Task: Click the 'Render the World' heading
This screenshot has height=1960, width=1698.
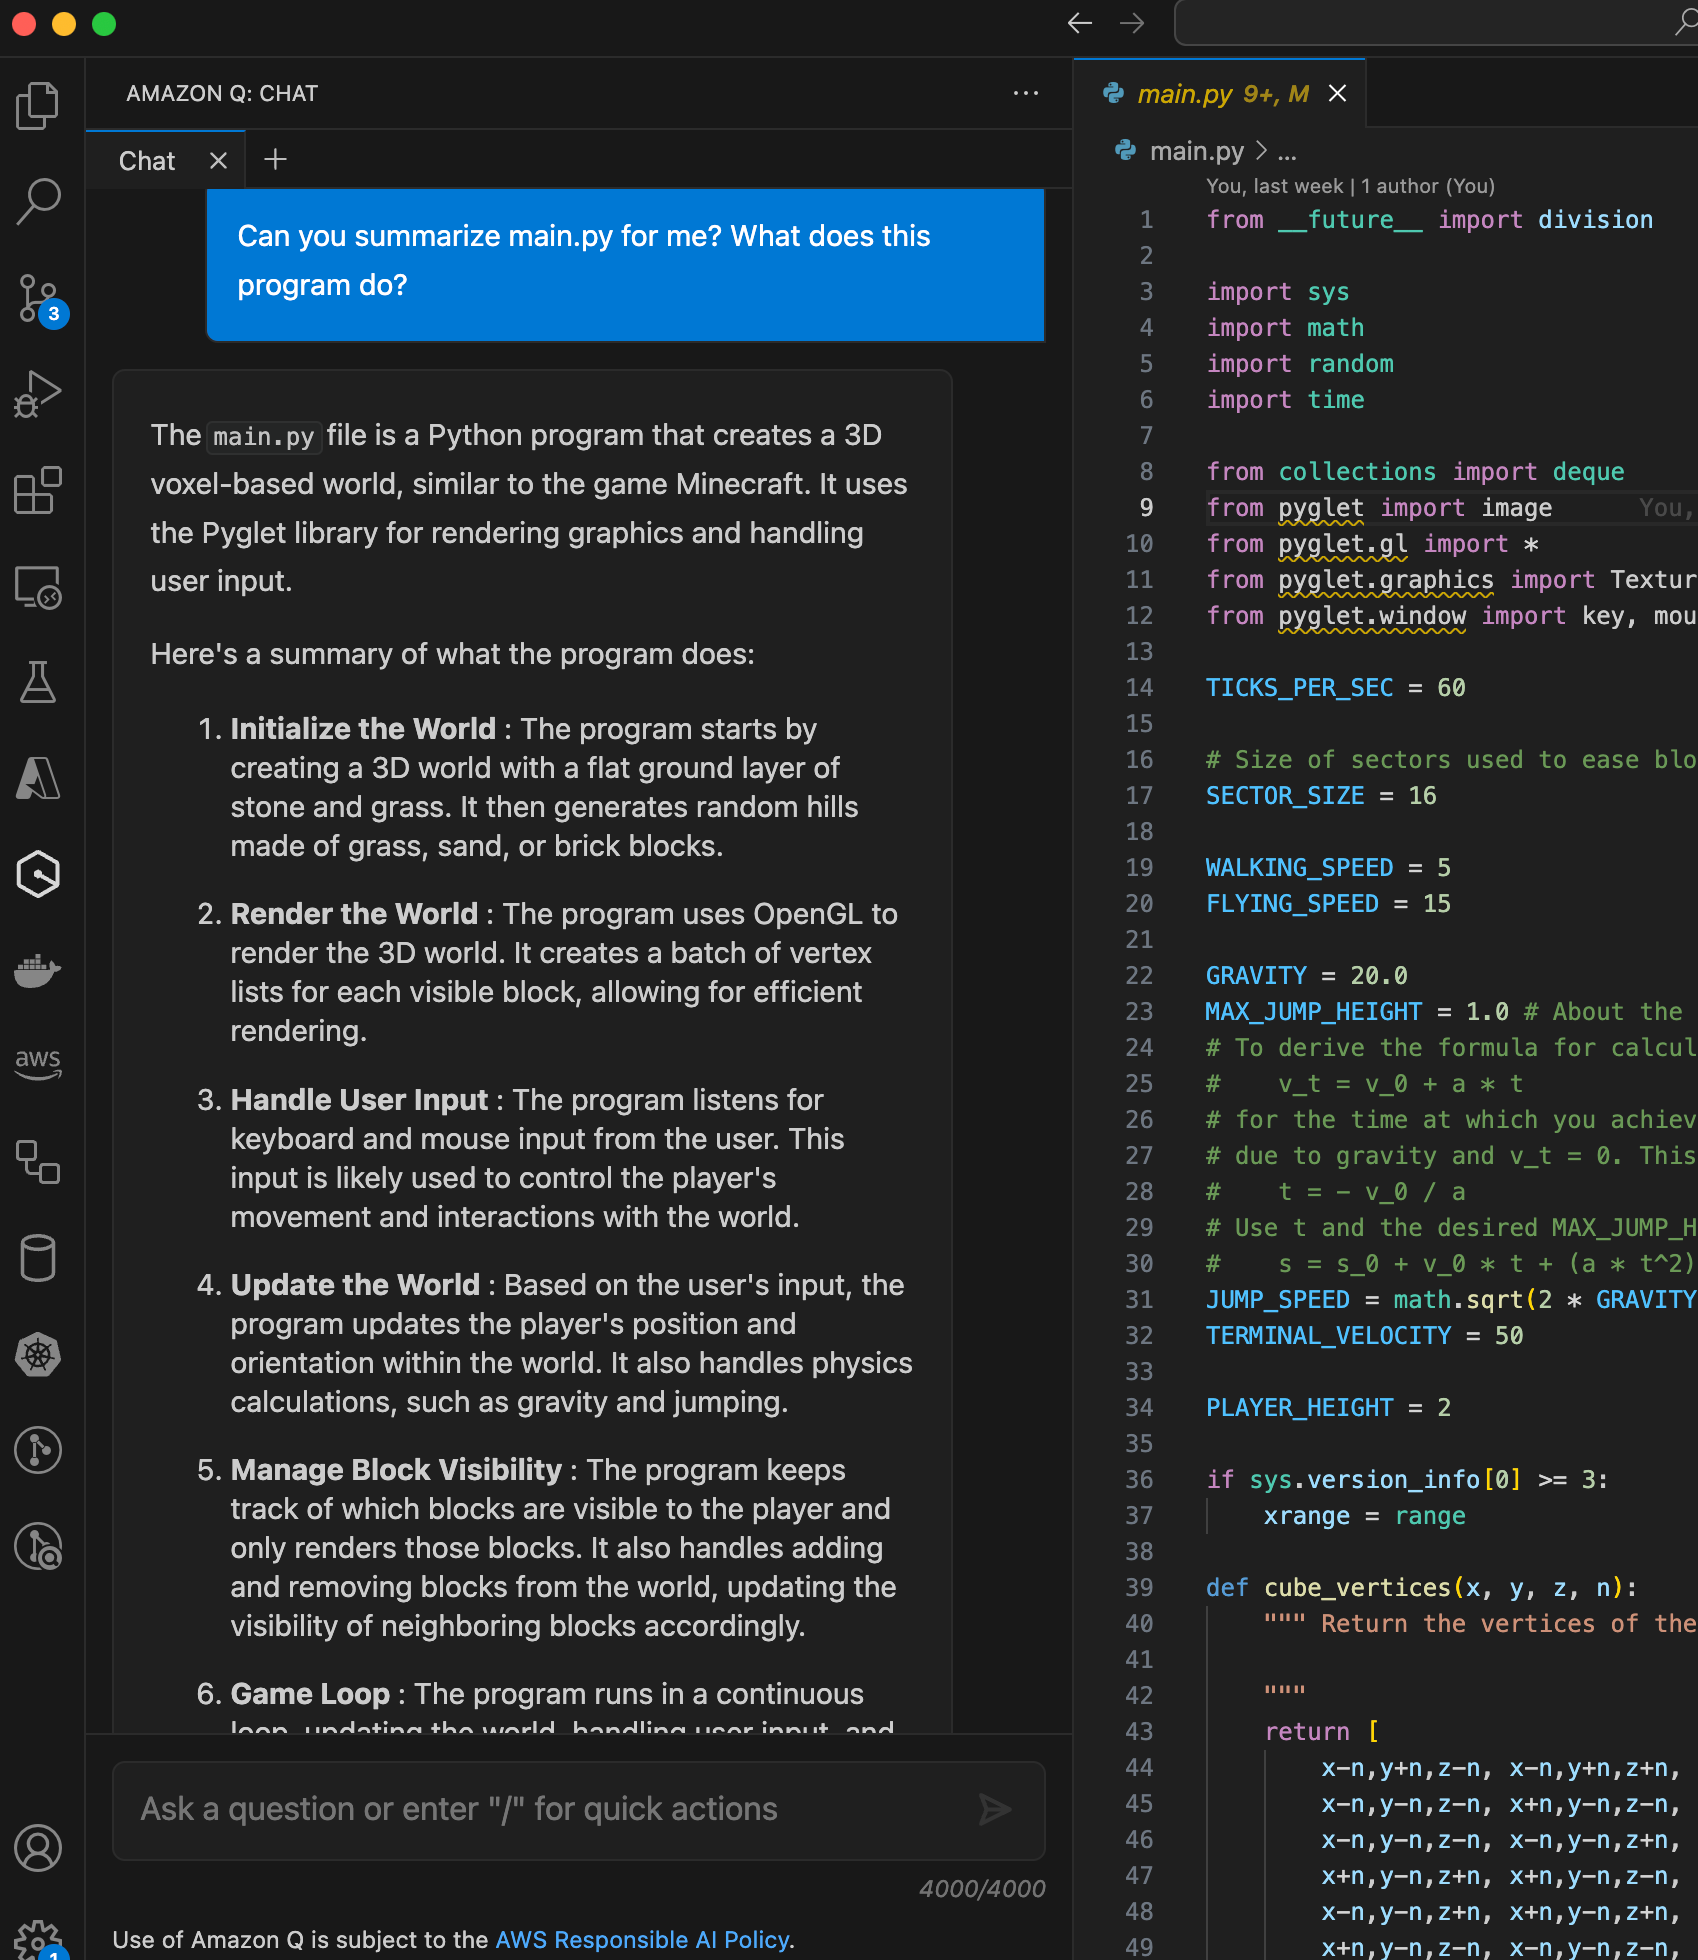Action: point(354,913)
